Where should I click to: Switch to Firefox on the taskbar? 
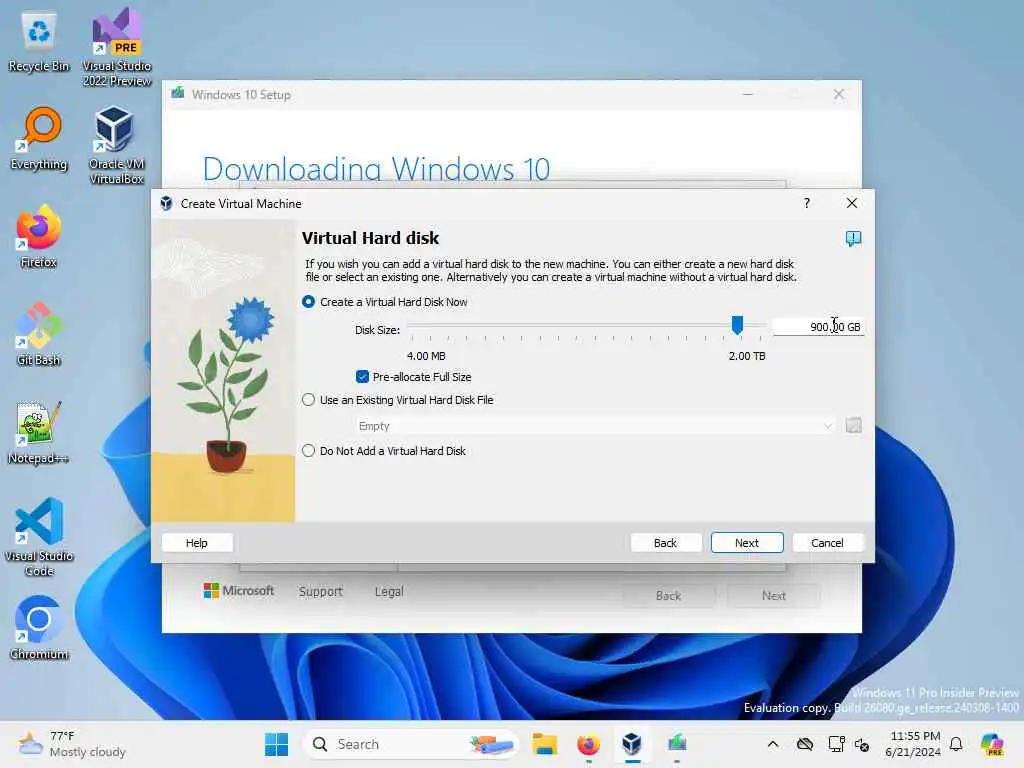coord(588,744)
